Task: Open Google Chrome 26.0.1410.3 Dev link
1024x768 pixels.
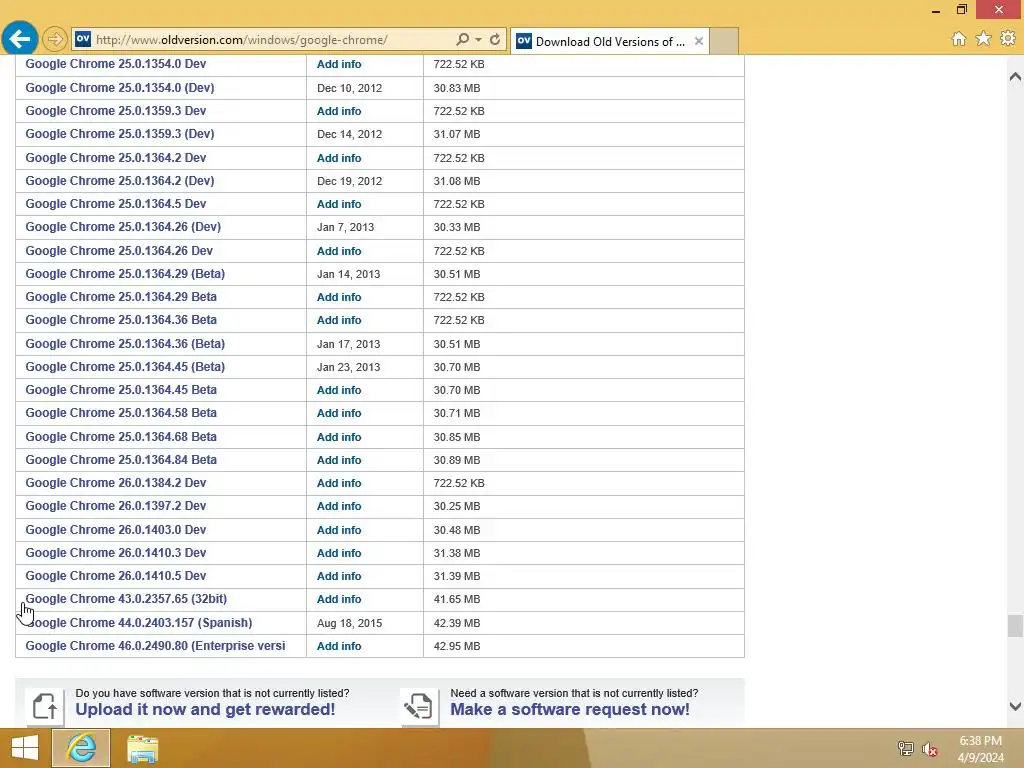Action: [x=116, y=553]
